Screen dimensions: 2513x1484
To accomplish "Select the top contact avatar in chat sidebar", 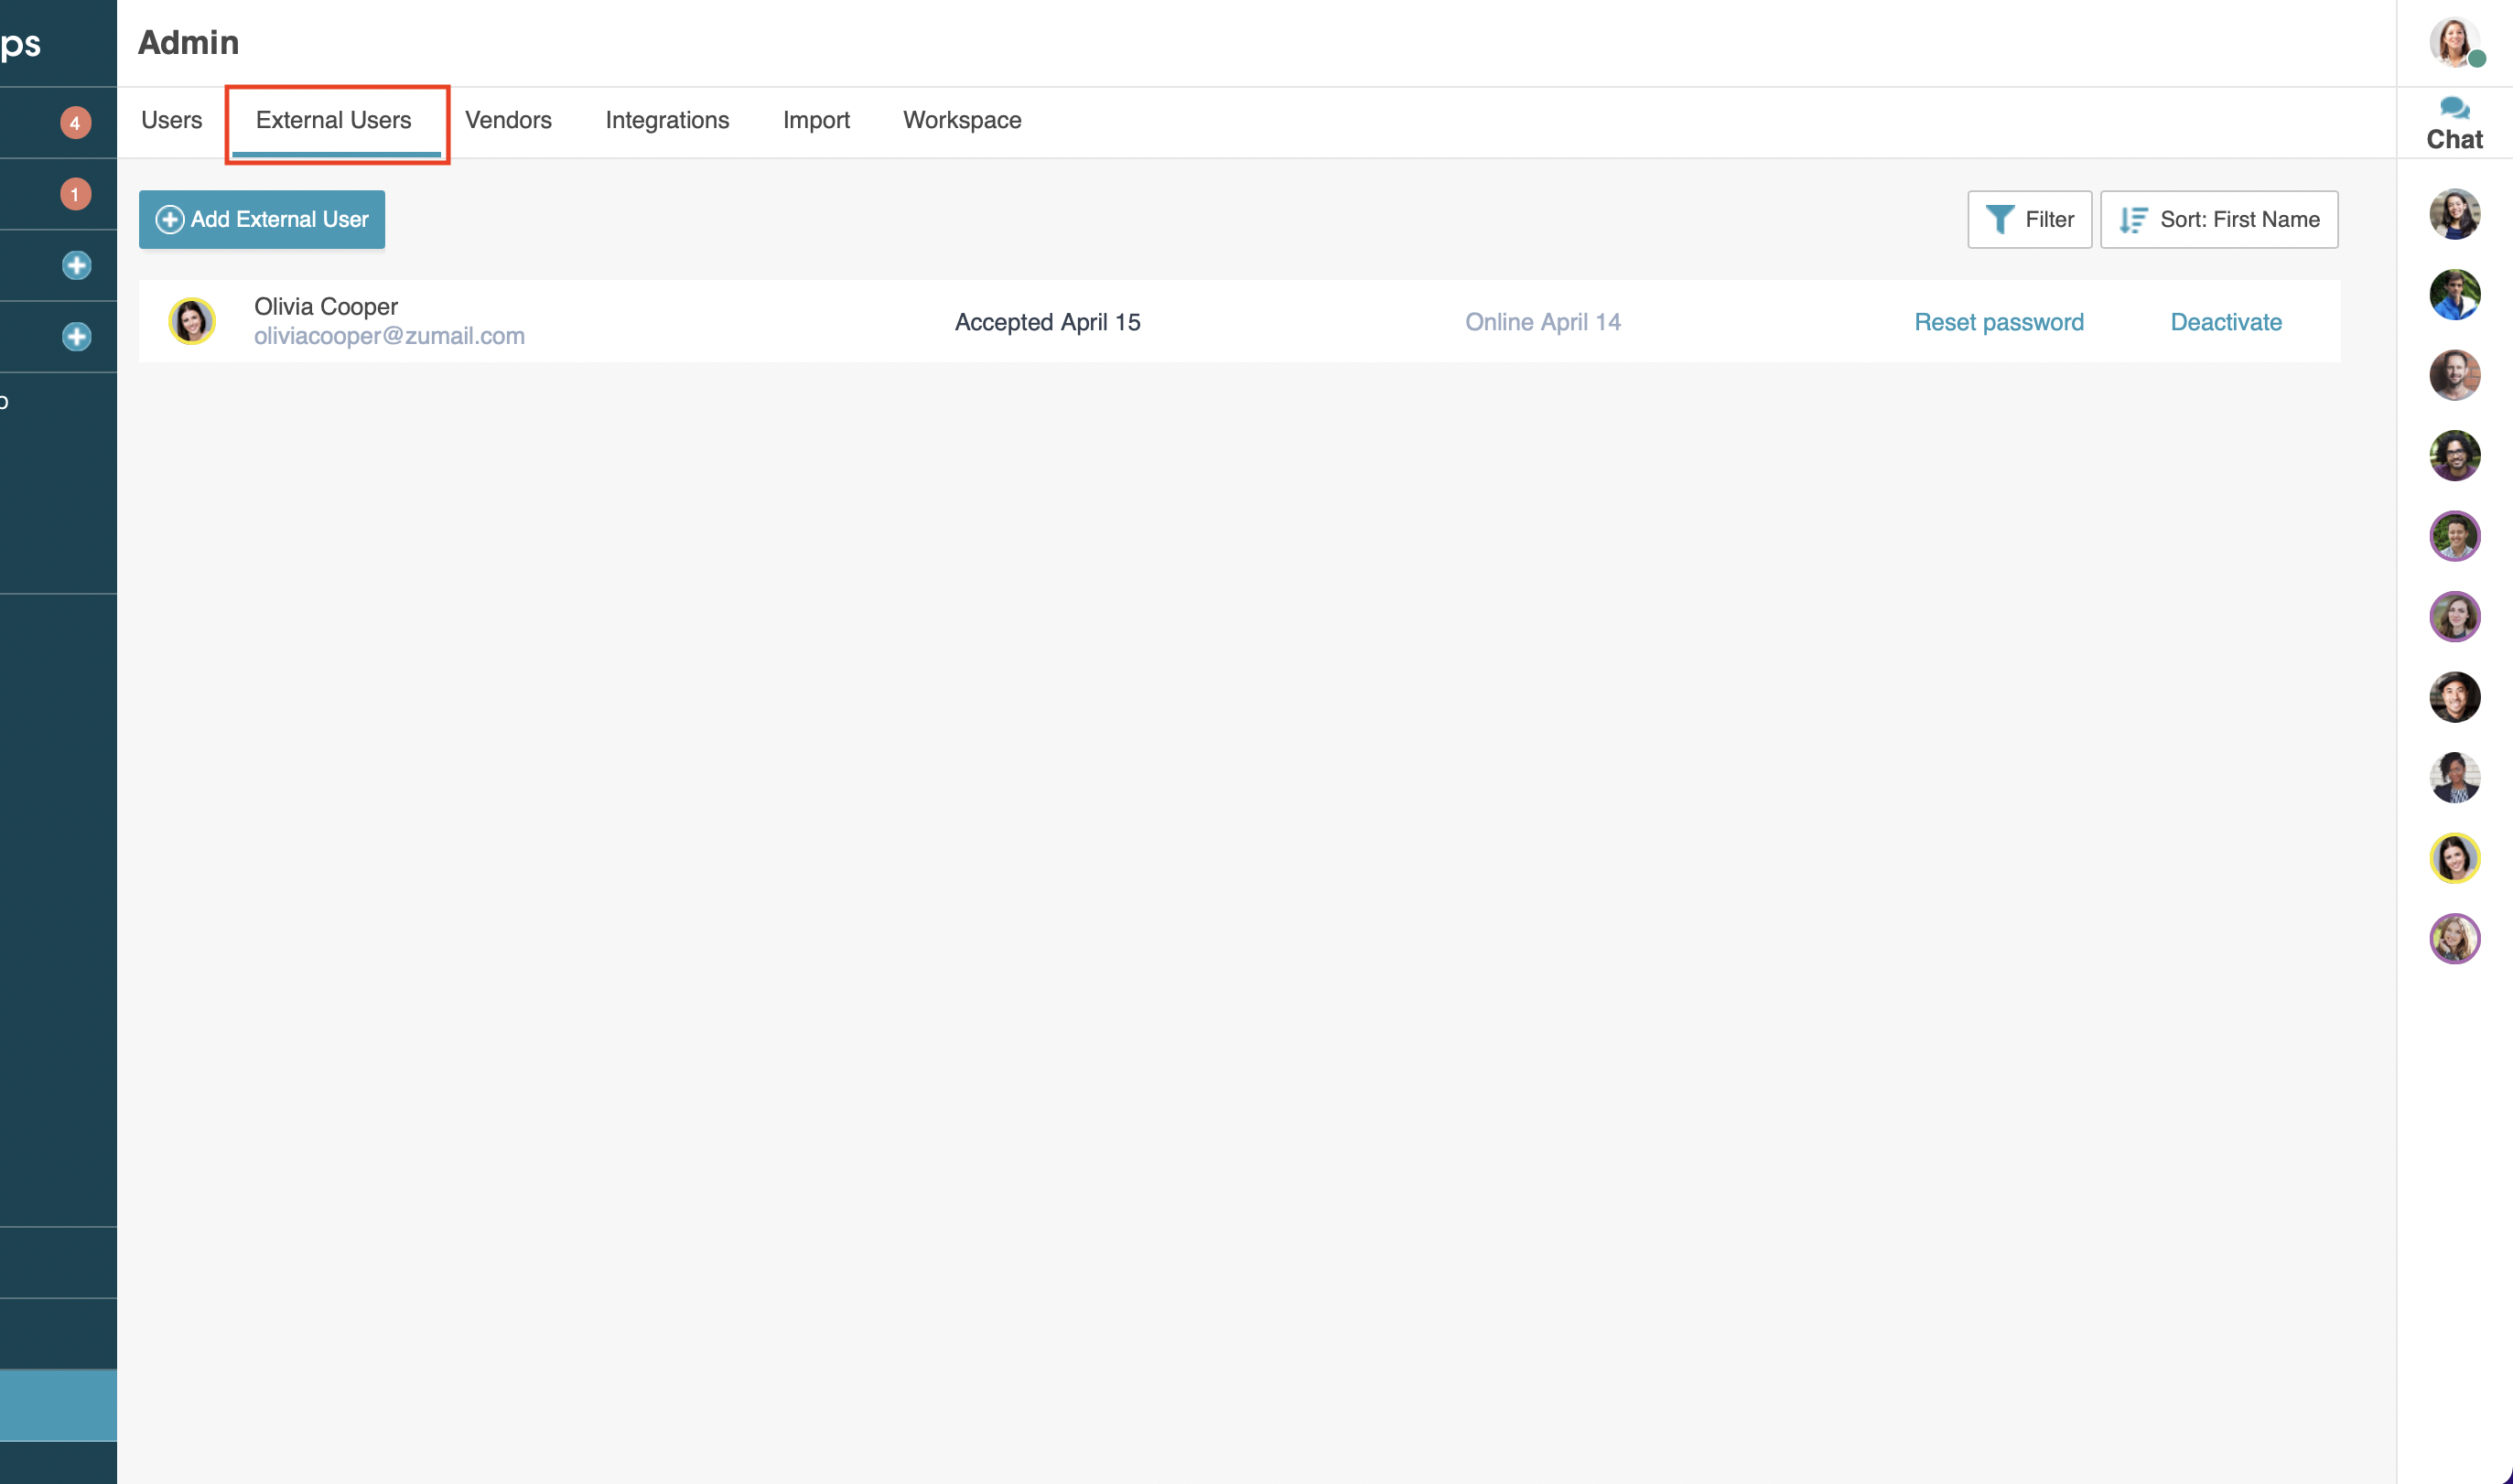I will tap(2455, 214).
